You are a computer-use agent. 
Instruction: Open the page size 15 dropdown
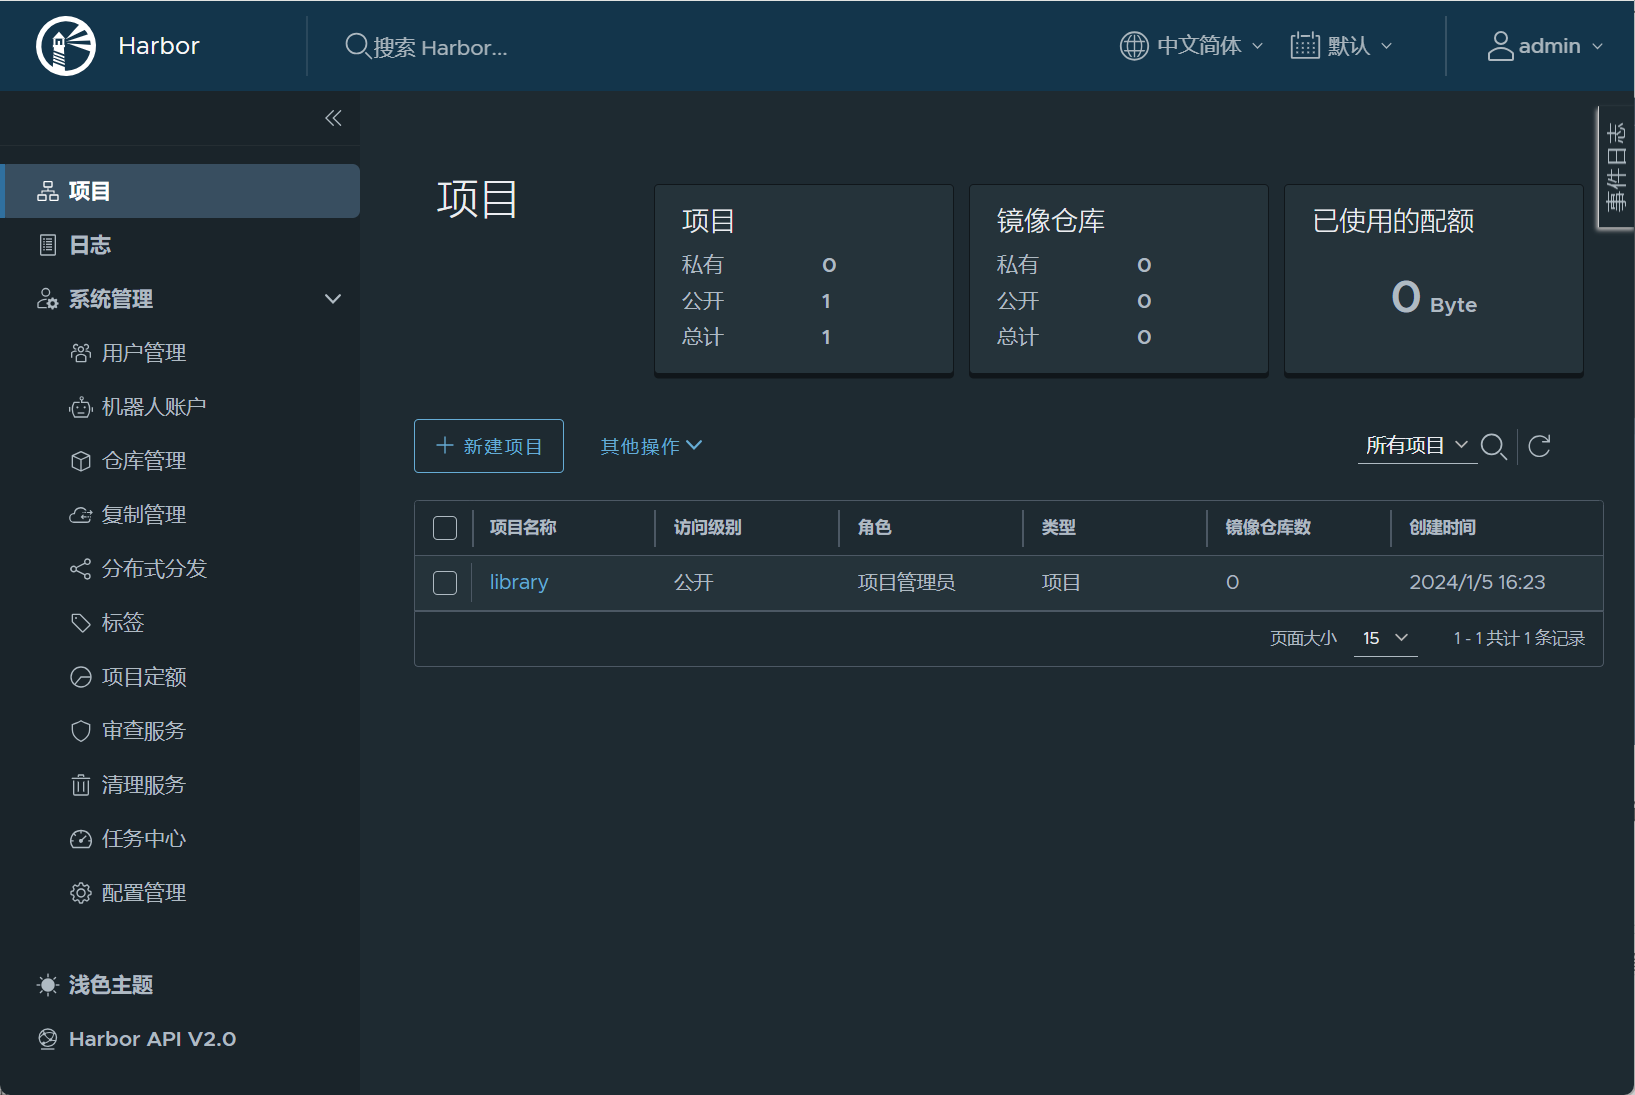coord(1385,638)
